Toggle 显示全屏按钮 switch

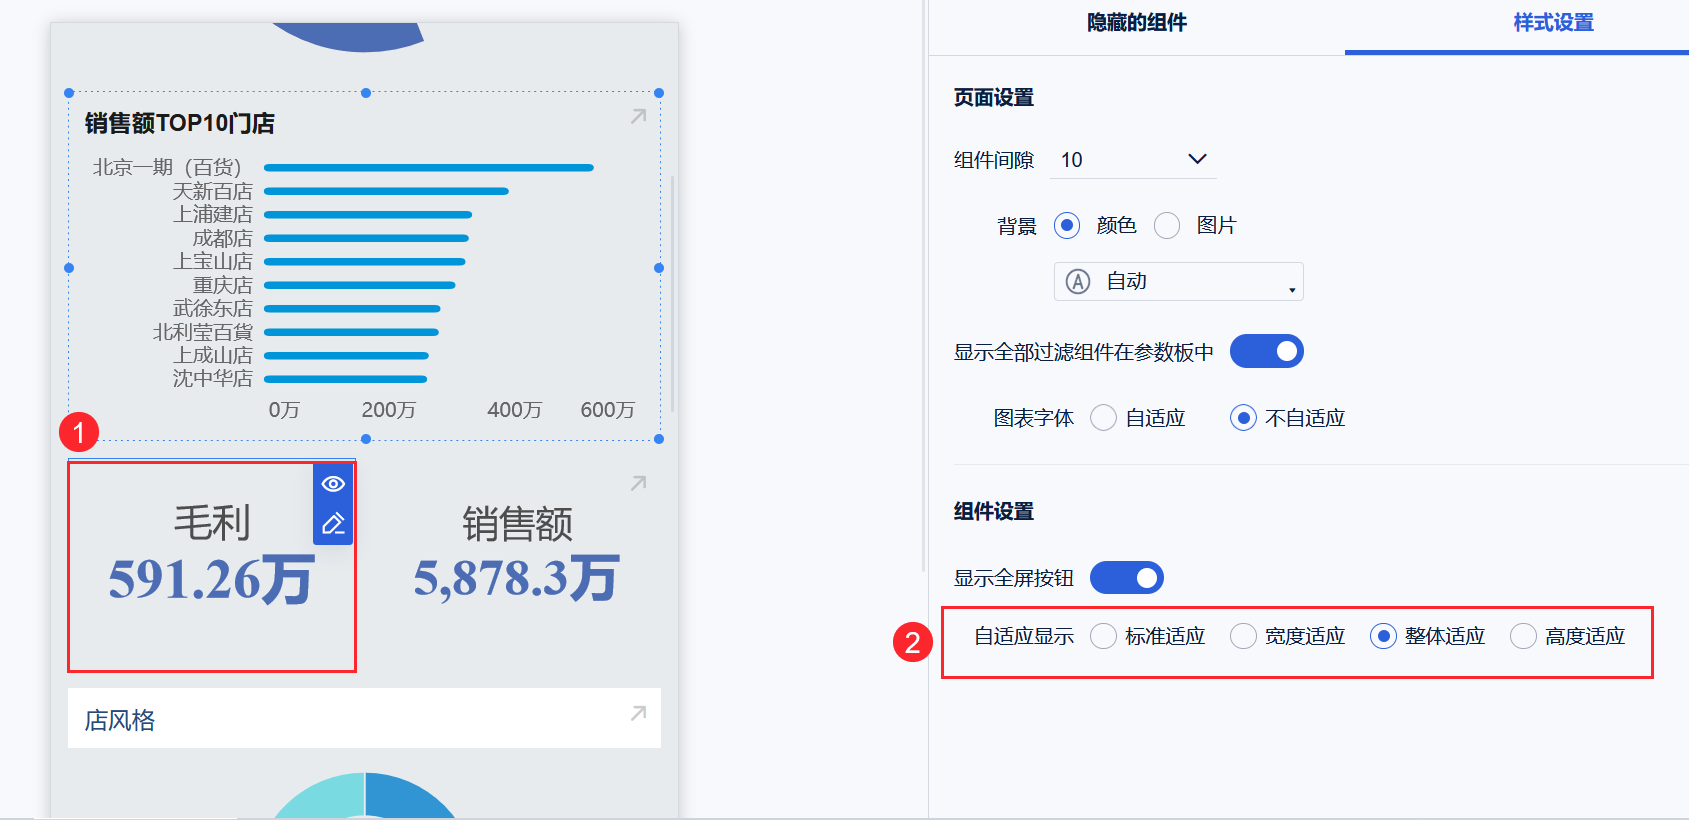[1127, 578]
